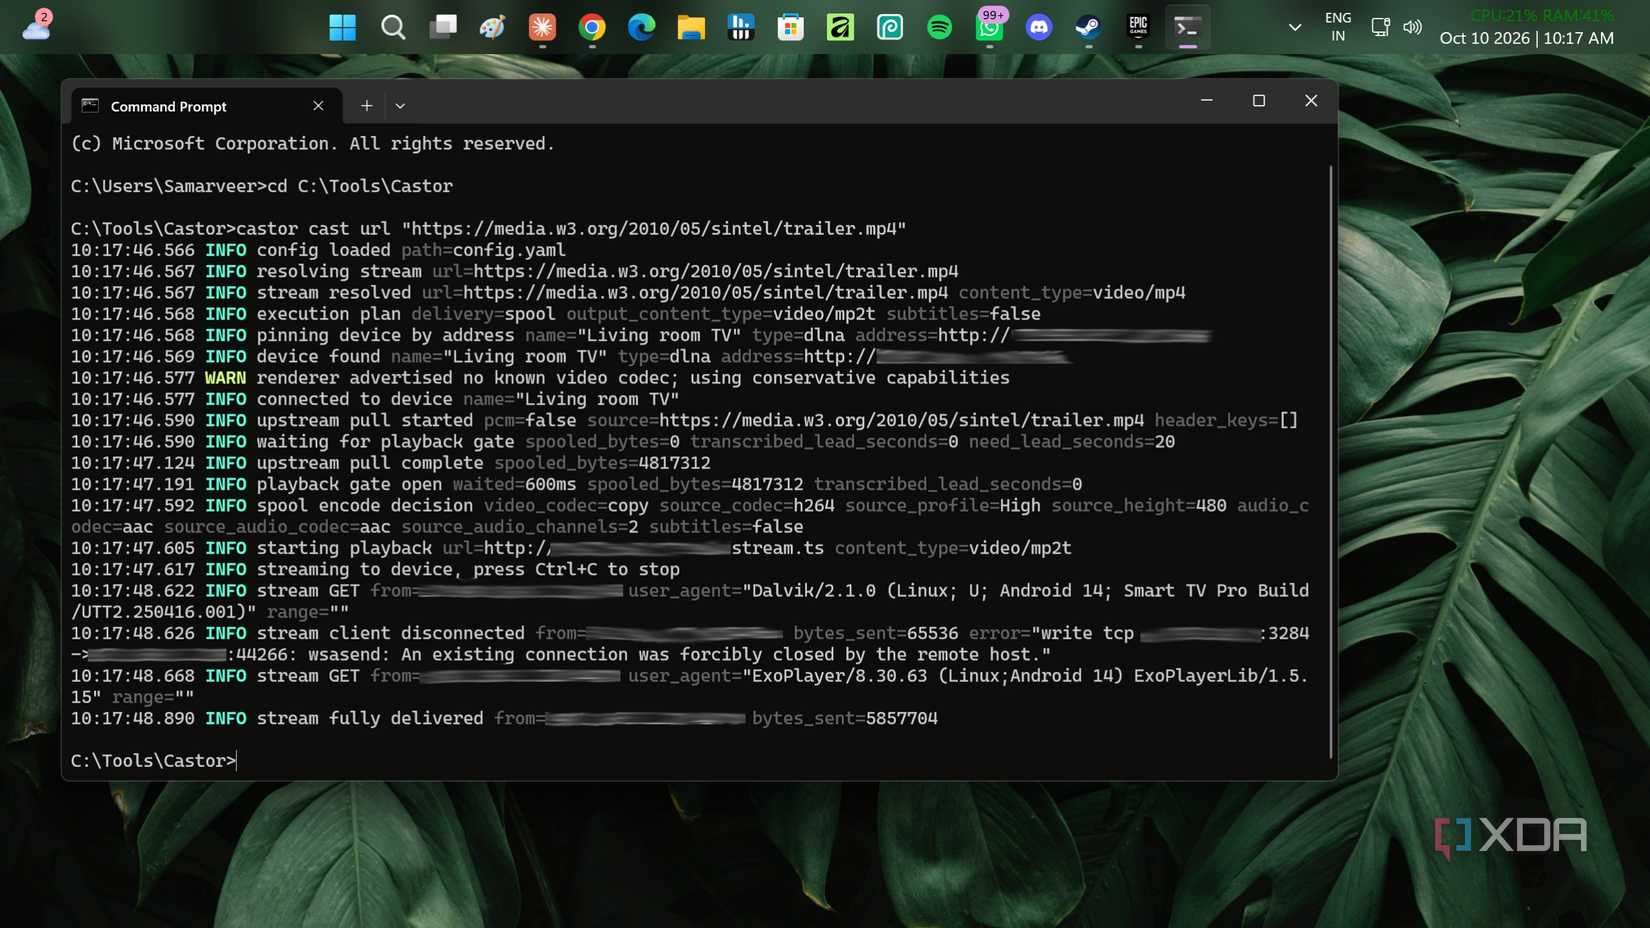
Task: Open File Explorer from the taskbar
Action: (691, 28)
